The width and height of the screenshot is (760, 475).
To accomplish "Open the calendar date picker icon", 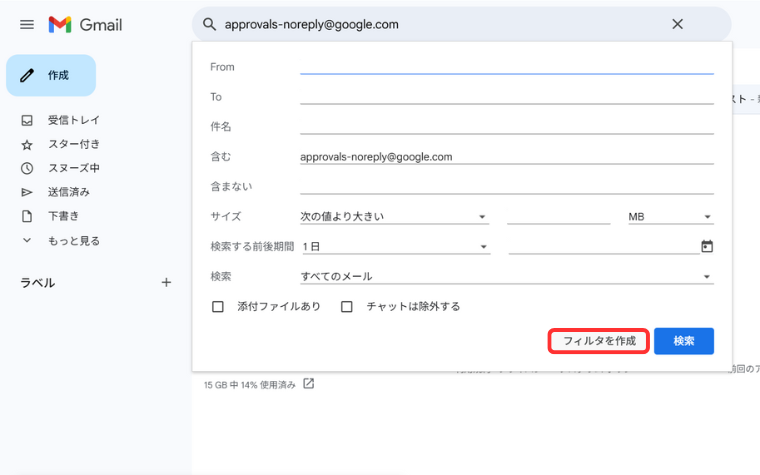I will [707, 246].
